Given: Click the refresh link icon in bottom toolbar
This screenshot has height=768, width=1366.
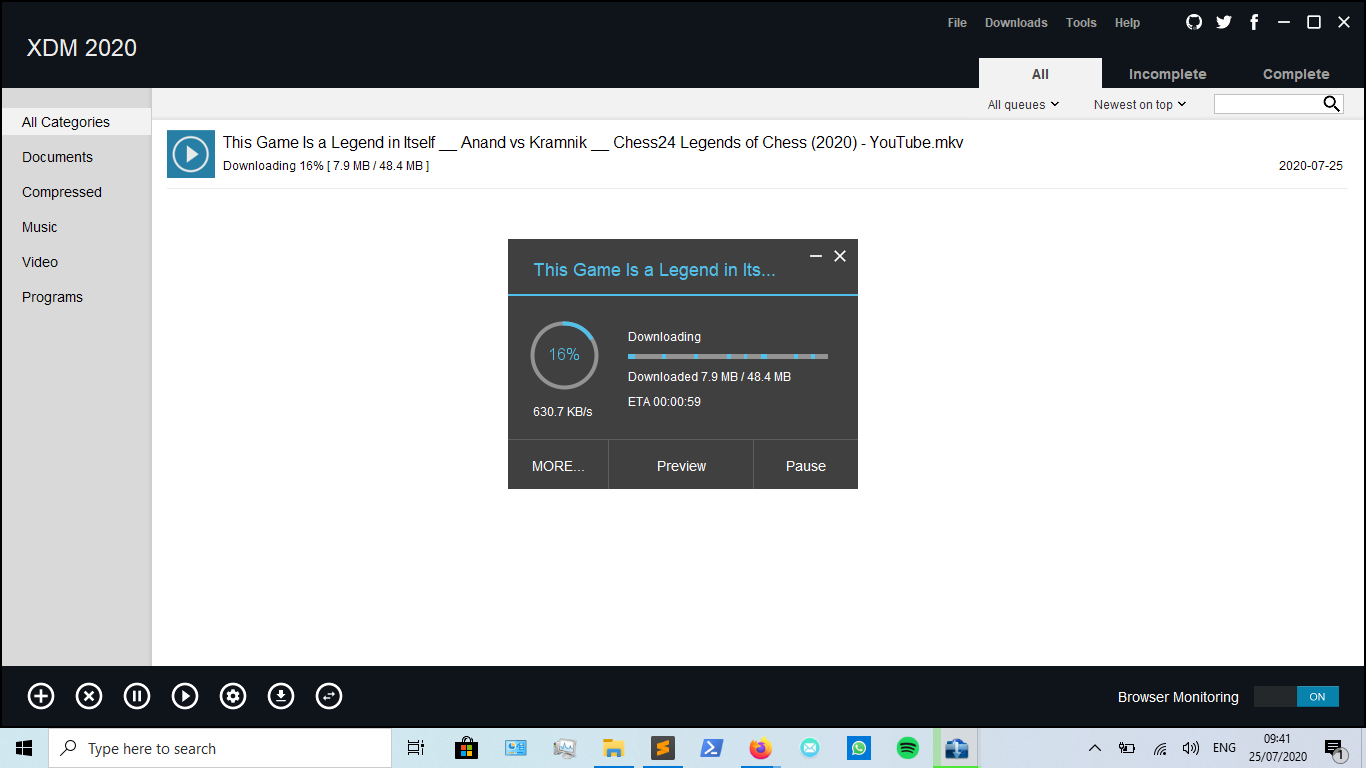Looking at the screenshot, I should click(x=328, y=696).
